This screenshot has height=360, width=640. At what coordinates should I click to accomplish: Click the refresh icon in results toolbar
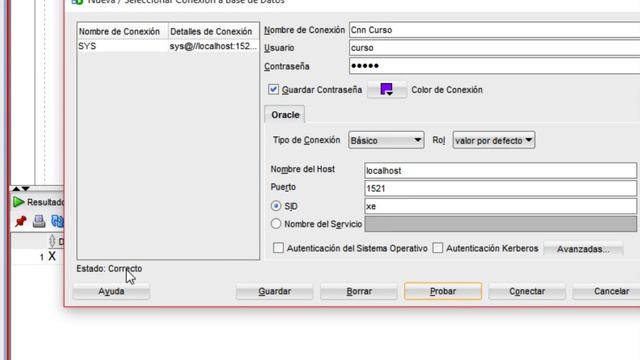coord(58,221)
